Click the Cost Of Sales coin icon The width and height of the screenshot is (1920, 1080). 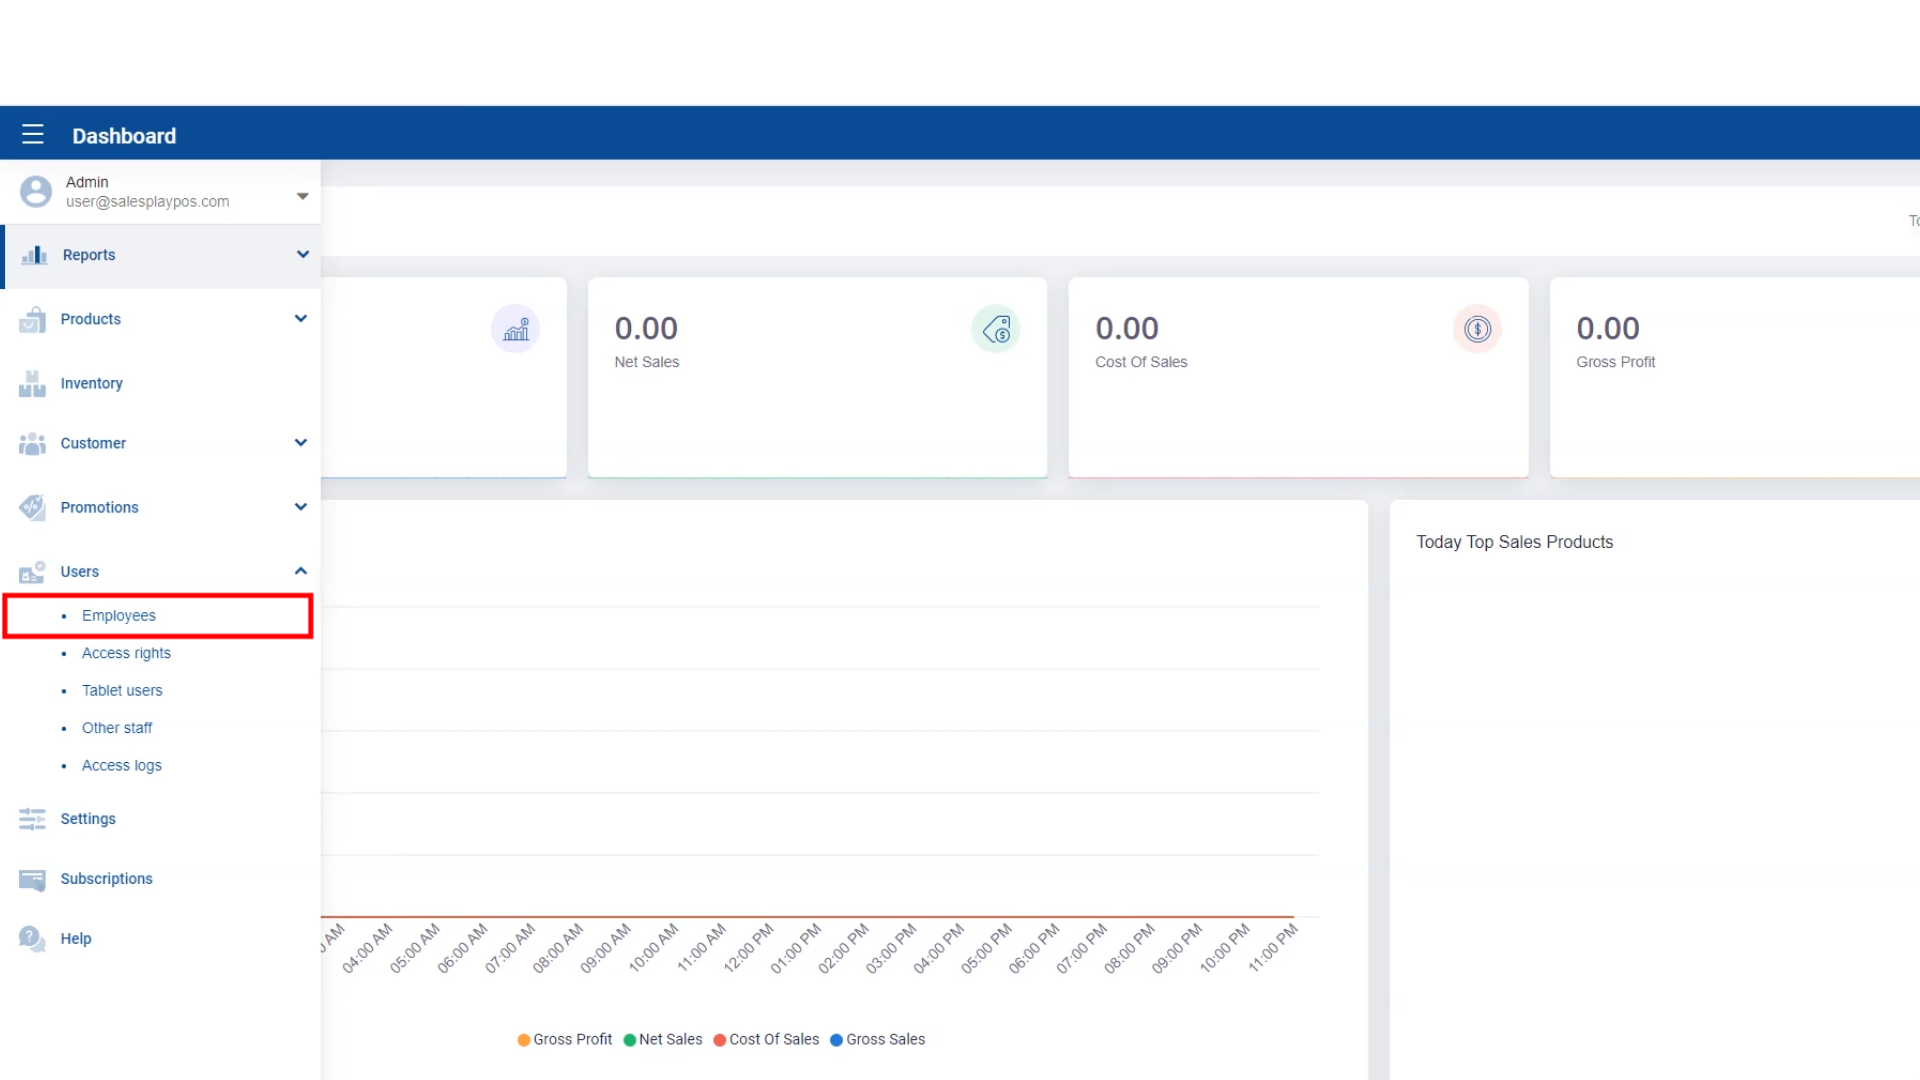(1477, 329)
